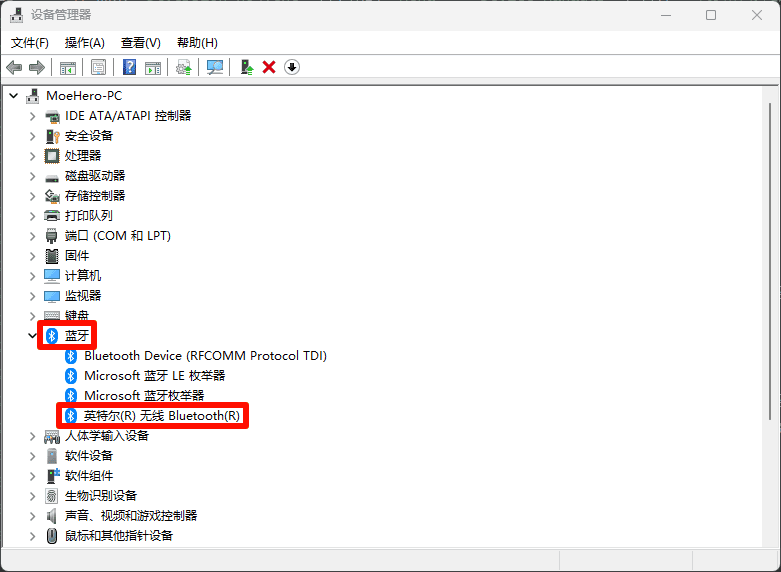The width and height of the screenshot is (781, 572).
Task: Click the 软件设备 label
Action: click(89, 456)
